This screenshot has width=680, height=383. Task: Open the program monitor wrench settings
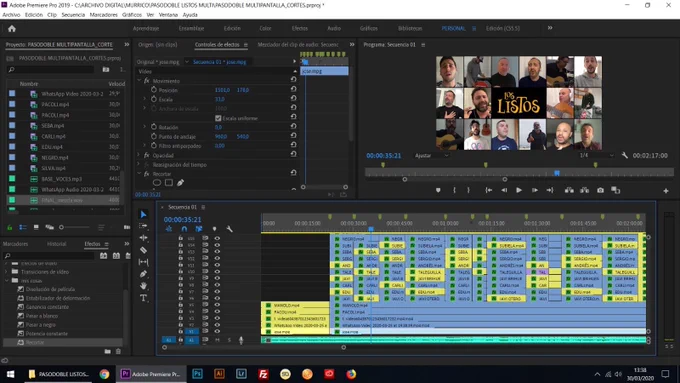click(x=624, y=155)
